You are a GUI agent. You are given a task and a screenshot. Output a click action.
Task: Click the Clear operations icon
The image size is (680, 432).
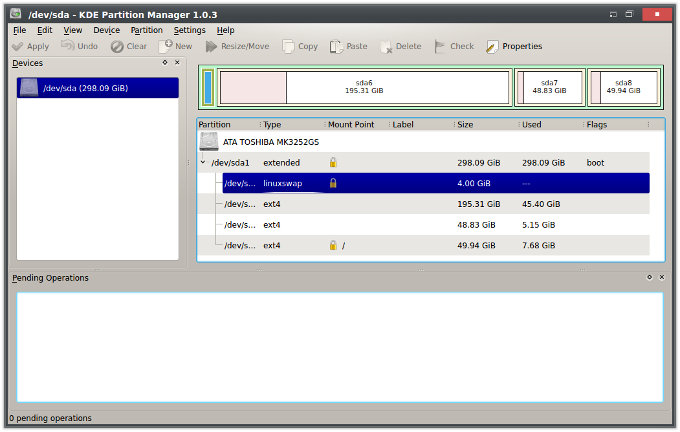click(x=117, y=46)
